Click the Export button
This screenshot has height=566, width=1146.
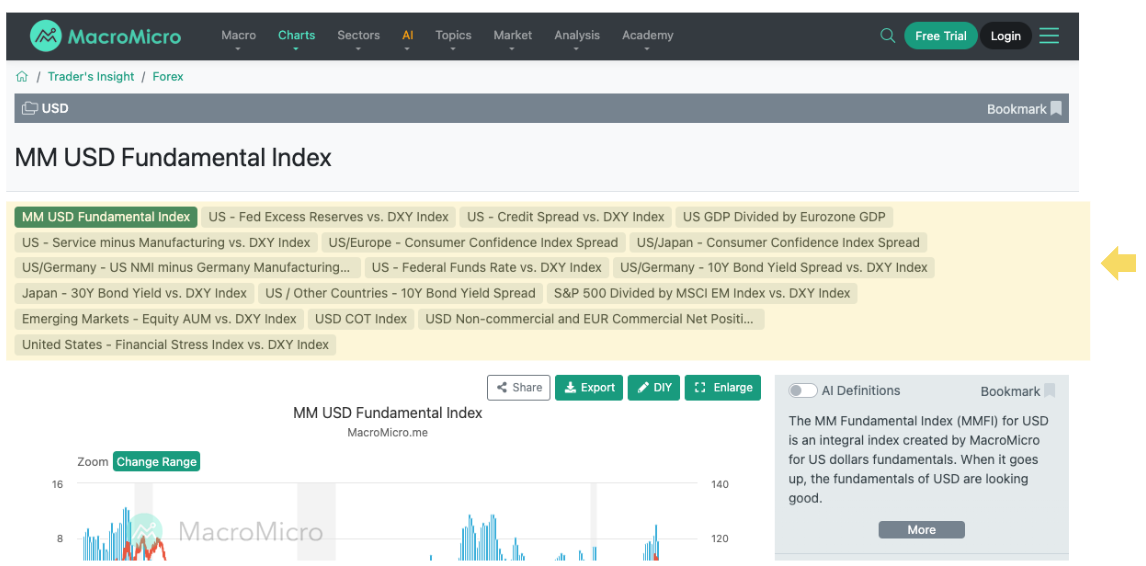[x=589, y=388]
